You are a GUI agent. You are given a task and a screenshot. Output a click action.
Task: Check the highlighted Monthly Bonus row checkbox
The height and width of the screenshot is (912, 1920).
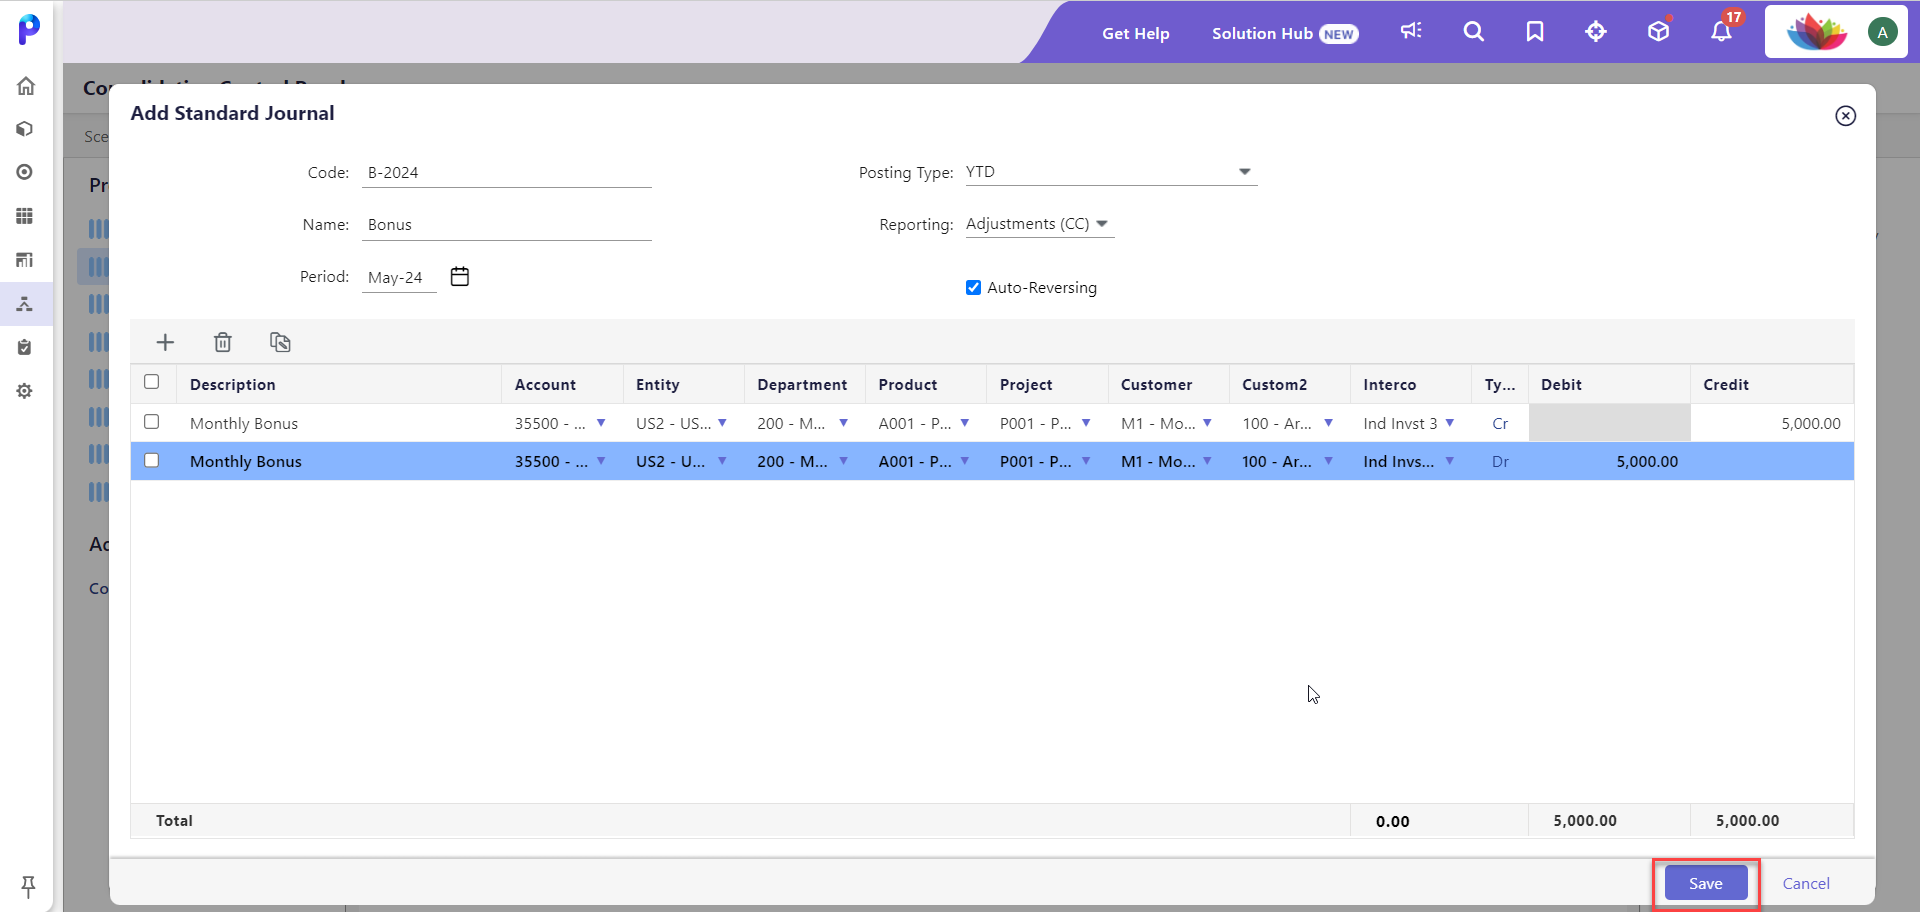tap(152, 461)
